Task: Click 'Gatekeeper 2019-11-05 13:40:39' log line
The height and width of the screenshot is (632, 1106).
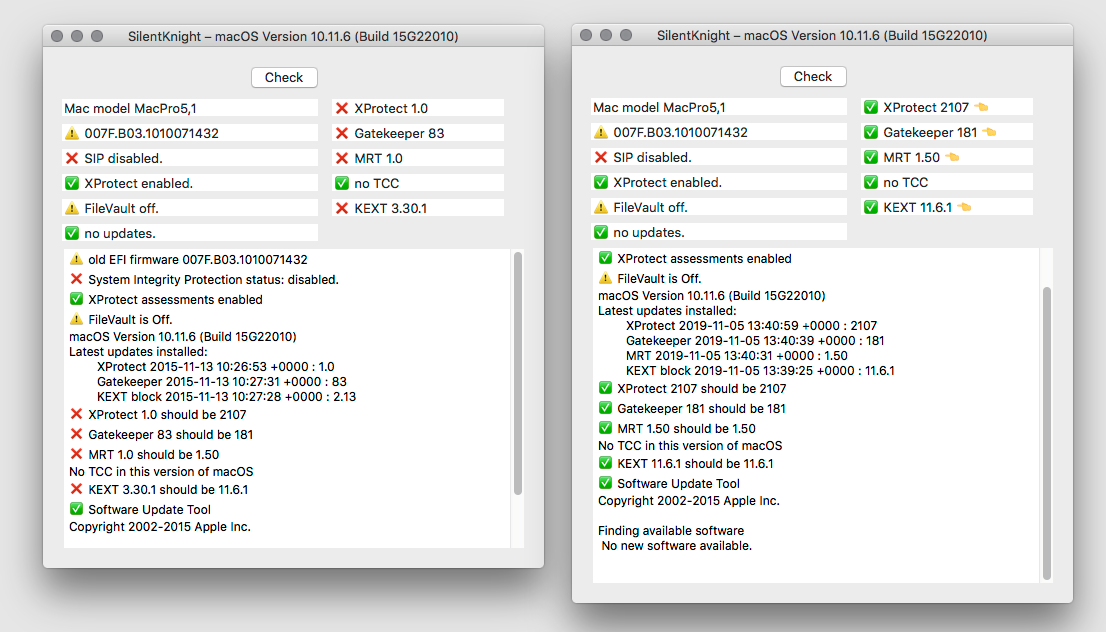Action: click(x=755, y=341)
